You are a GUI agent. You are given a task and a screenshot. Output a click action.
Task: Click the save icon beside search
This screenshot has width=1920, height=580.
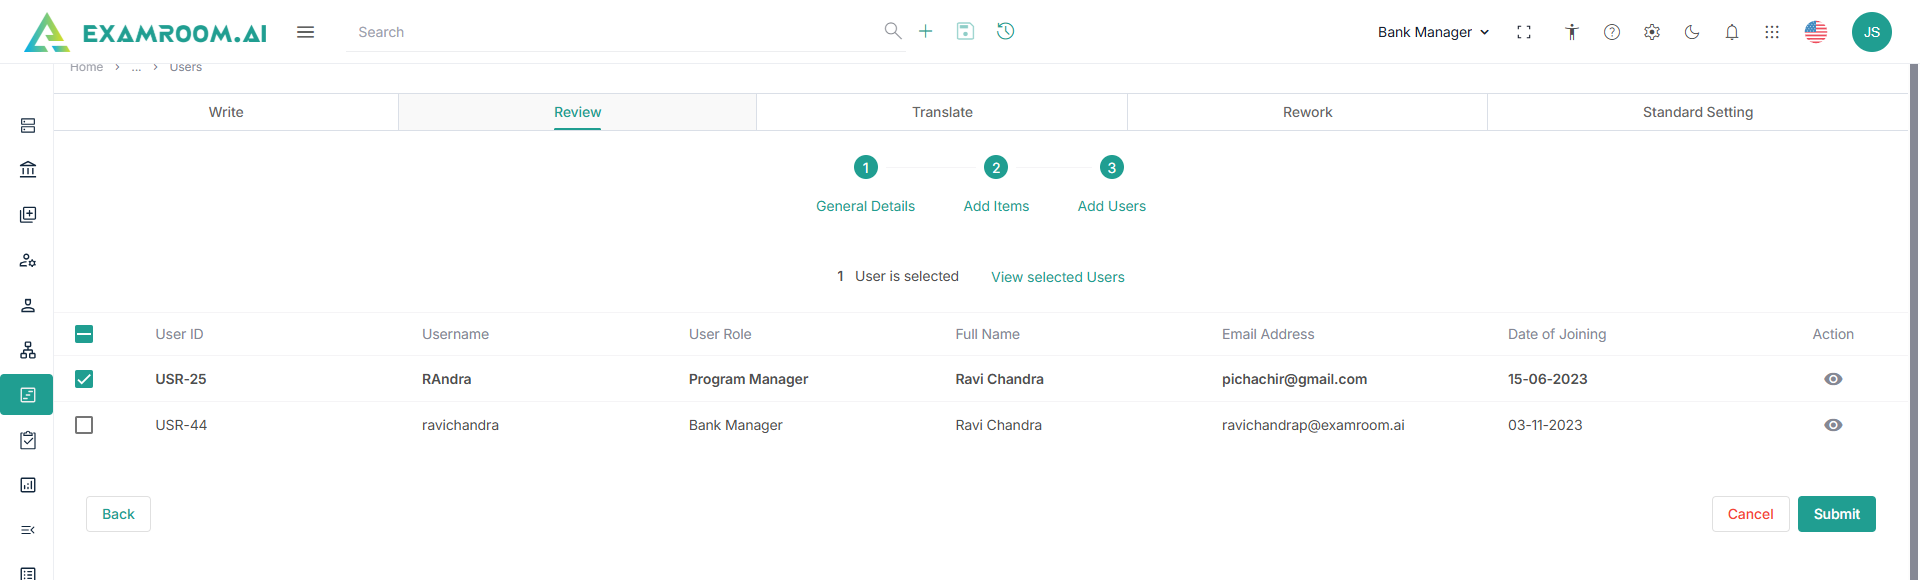965,31
